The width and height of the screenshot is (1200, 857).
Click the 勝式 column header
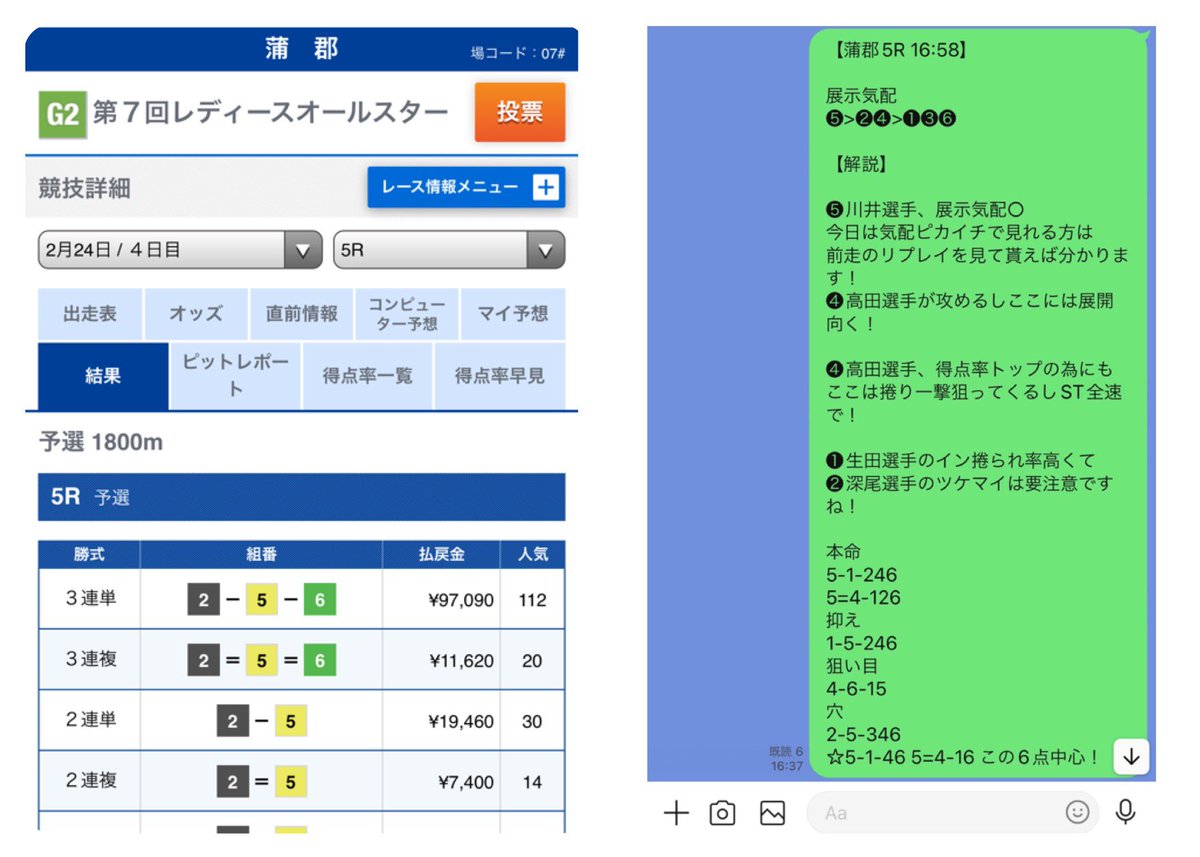(89, 554)
